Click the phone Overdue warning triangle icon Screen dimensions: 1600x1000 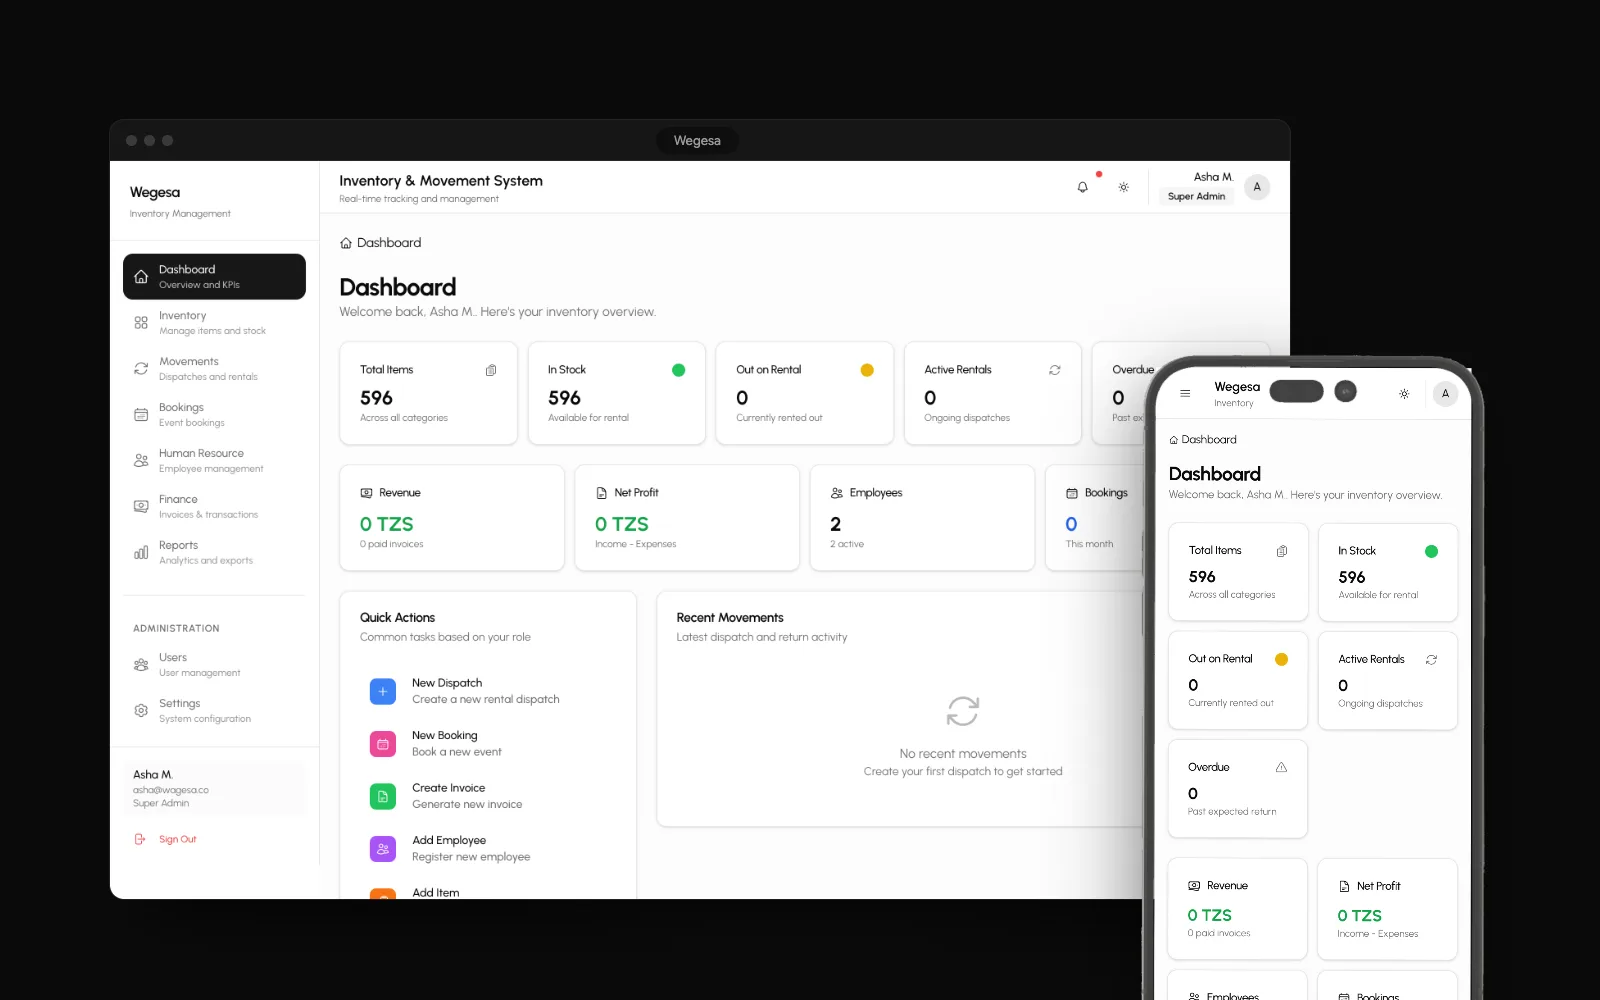(1281, 768)
